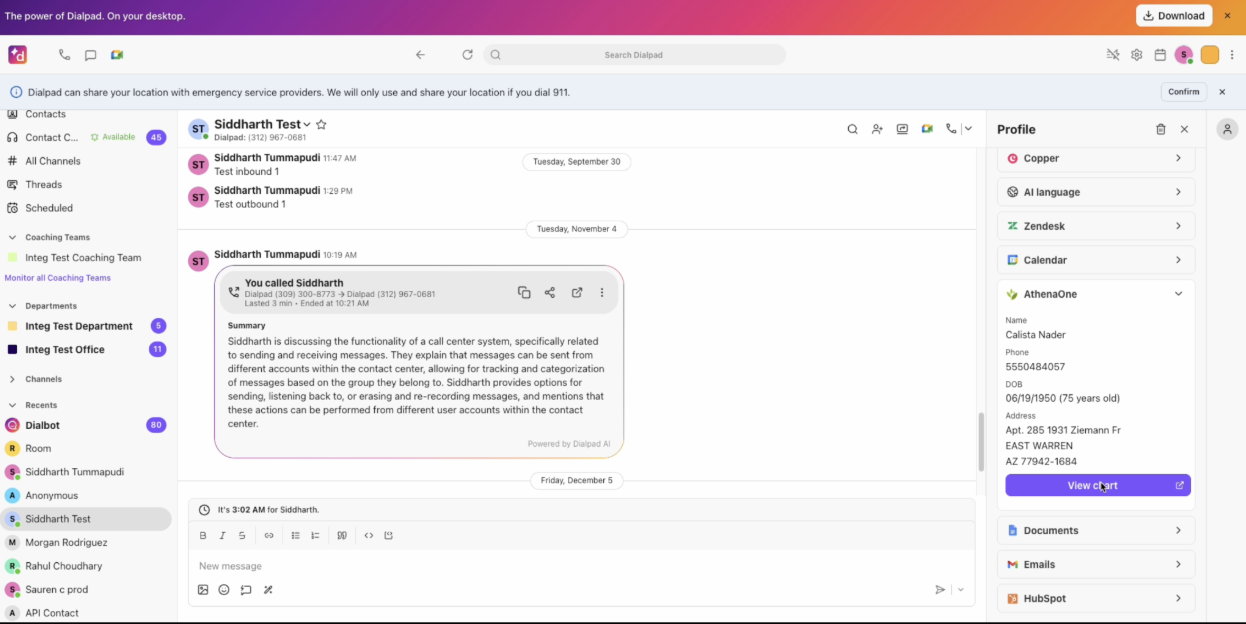1246x624 pixels.
Task: Expand the Emails section
Action: pyautogui.click(x=1096, y=564)
